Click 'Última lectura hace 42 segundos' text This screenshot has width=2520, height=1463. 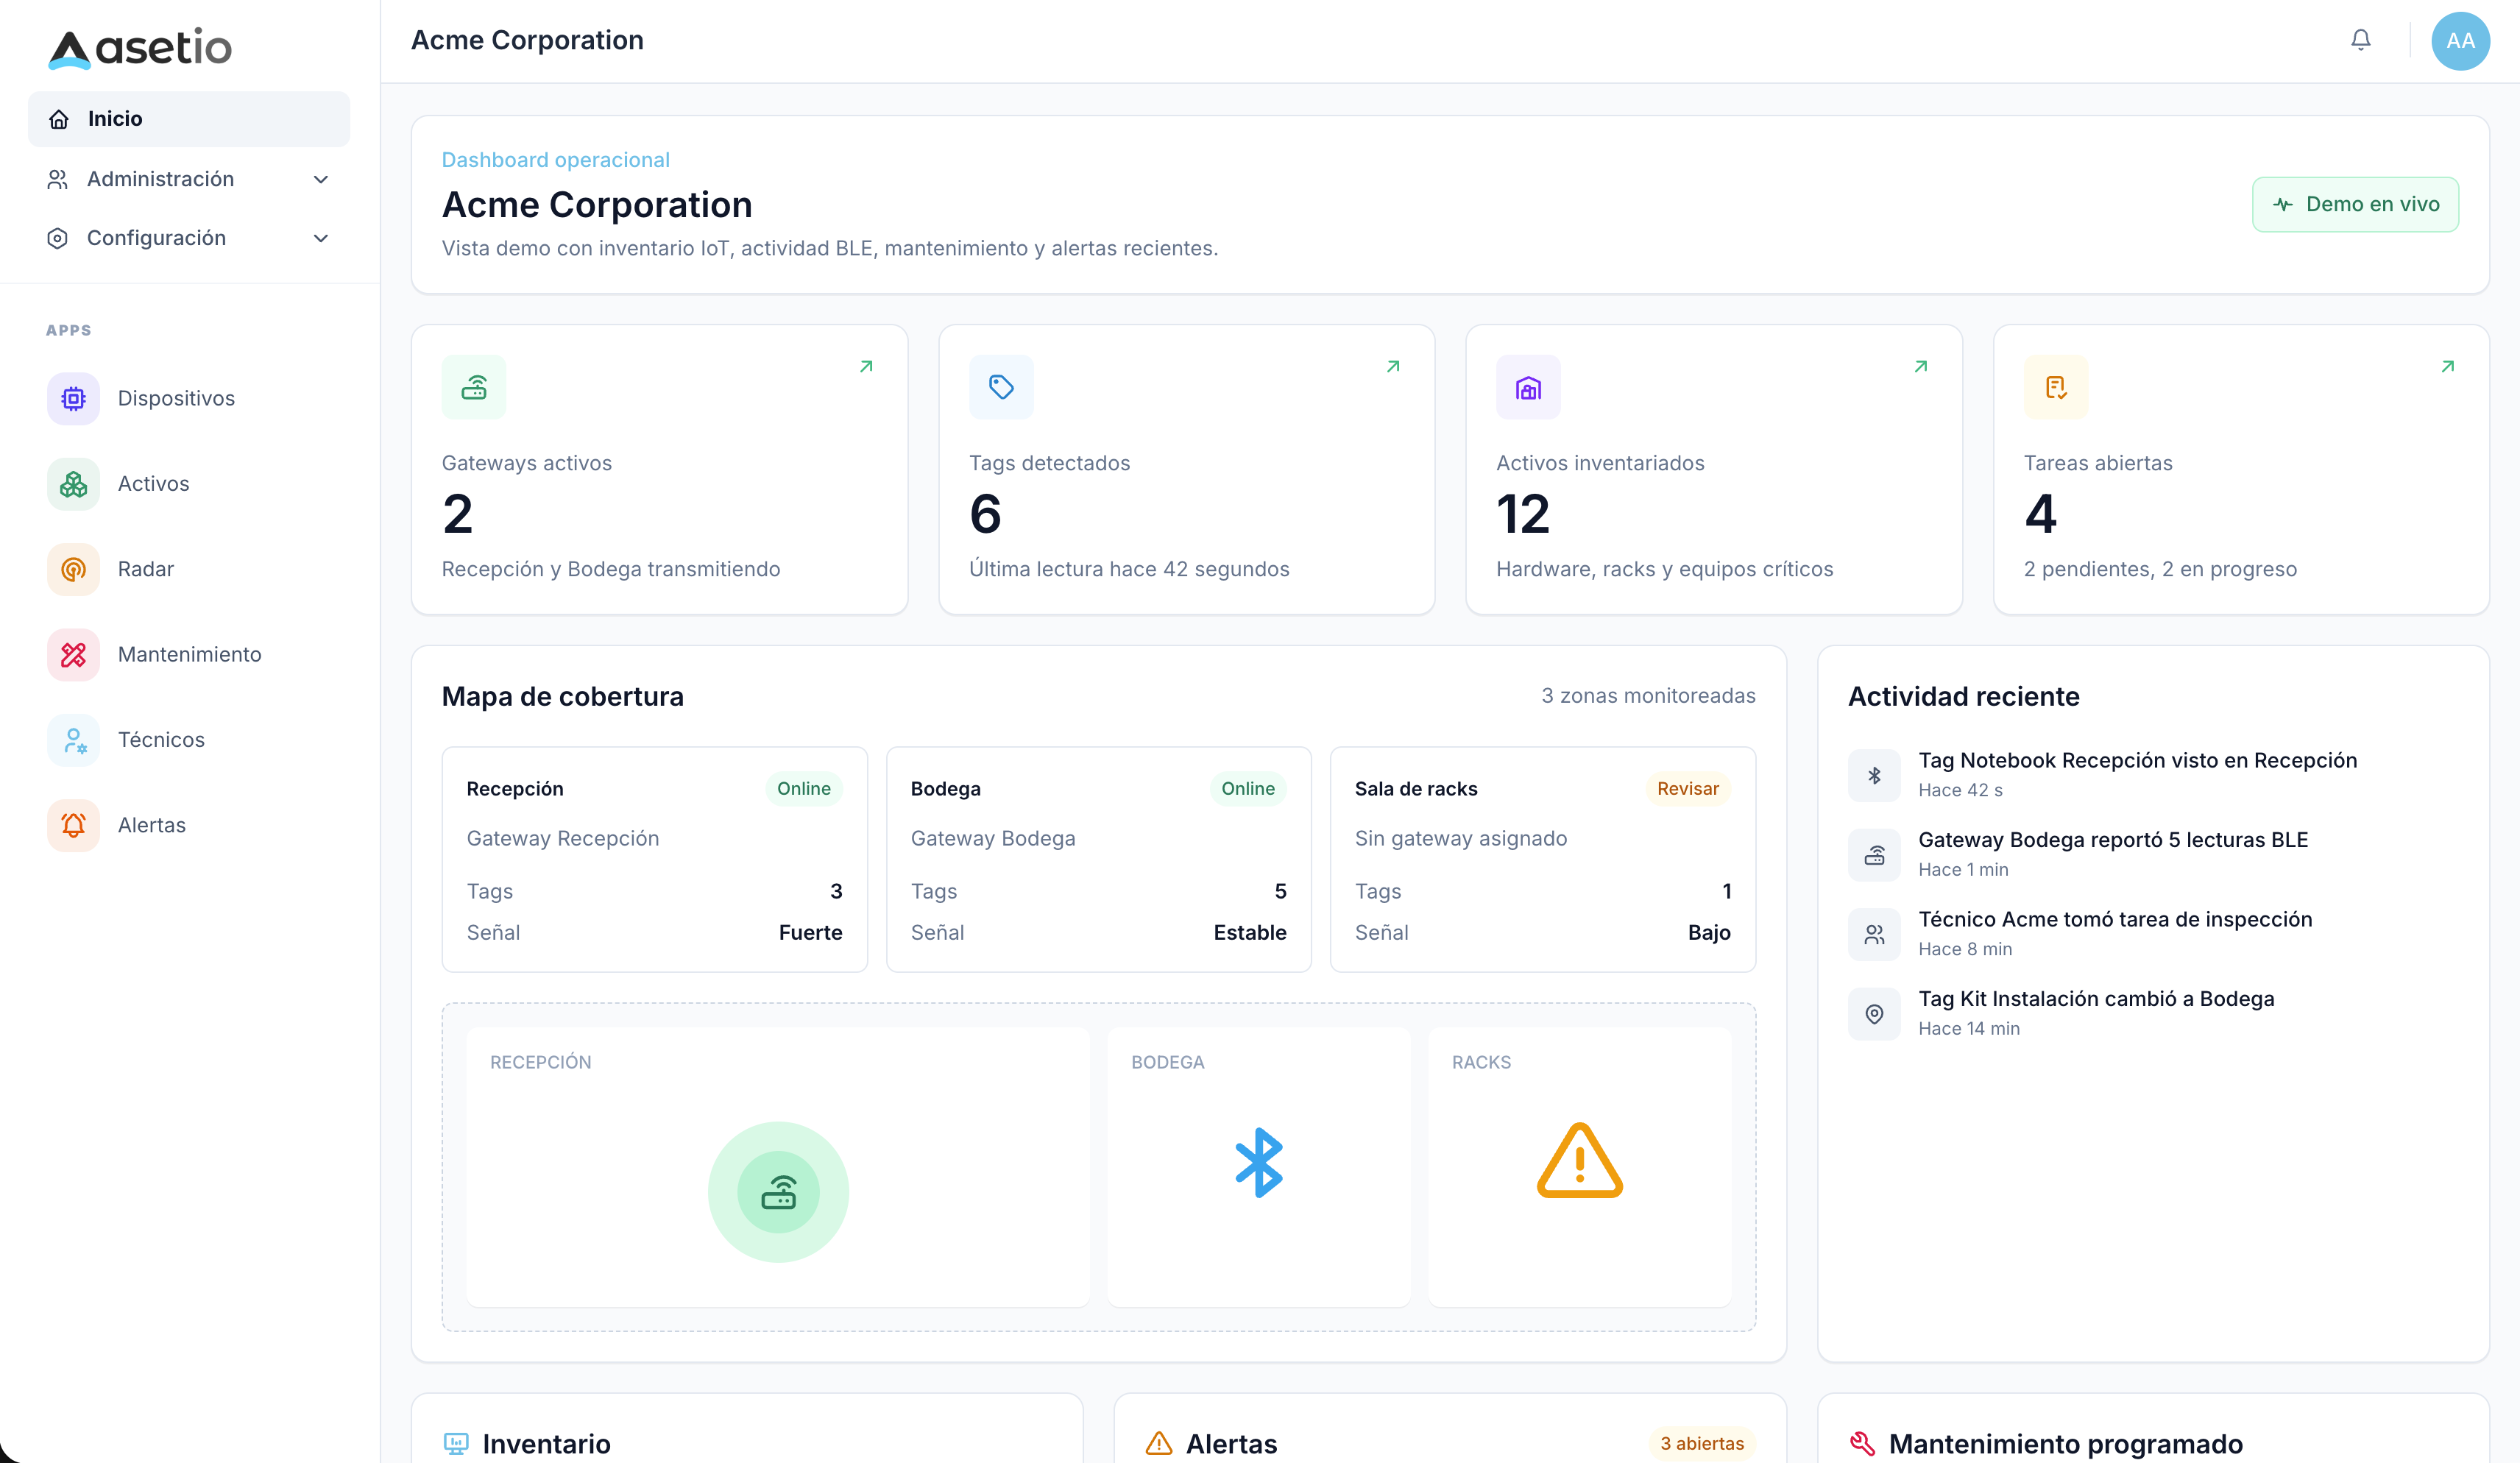(1129, 569)
